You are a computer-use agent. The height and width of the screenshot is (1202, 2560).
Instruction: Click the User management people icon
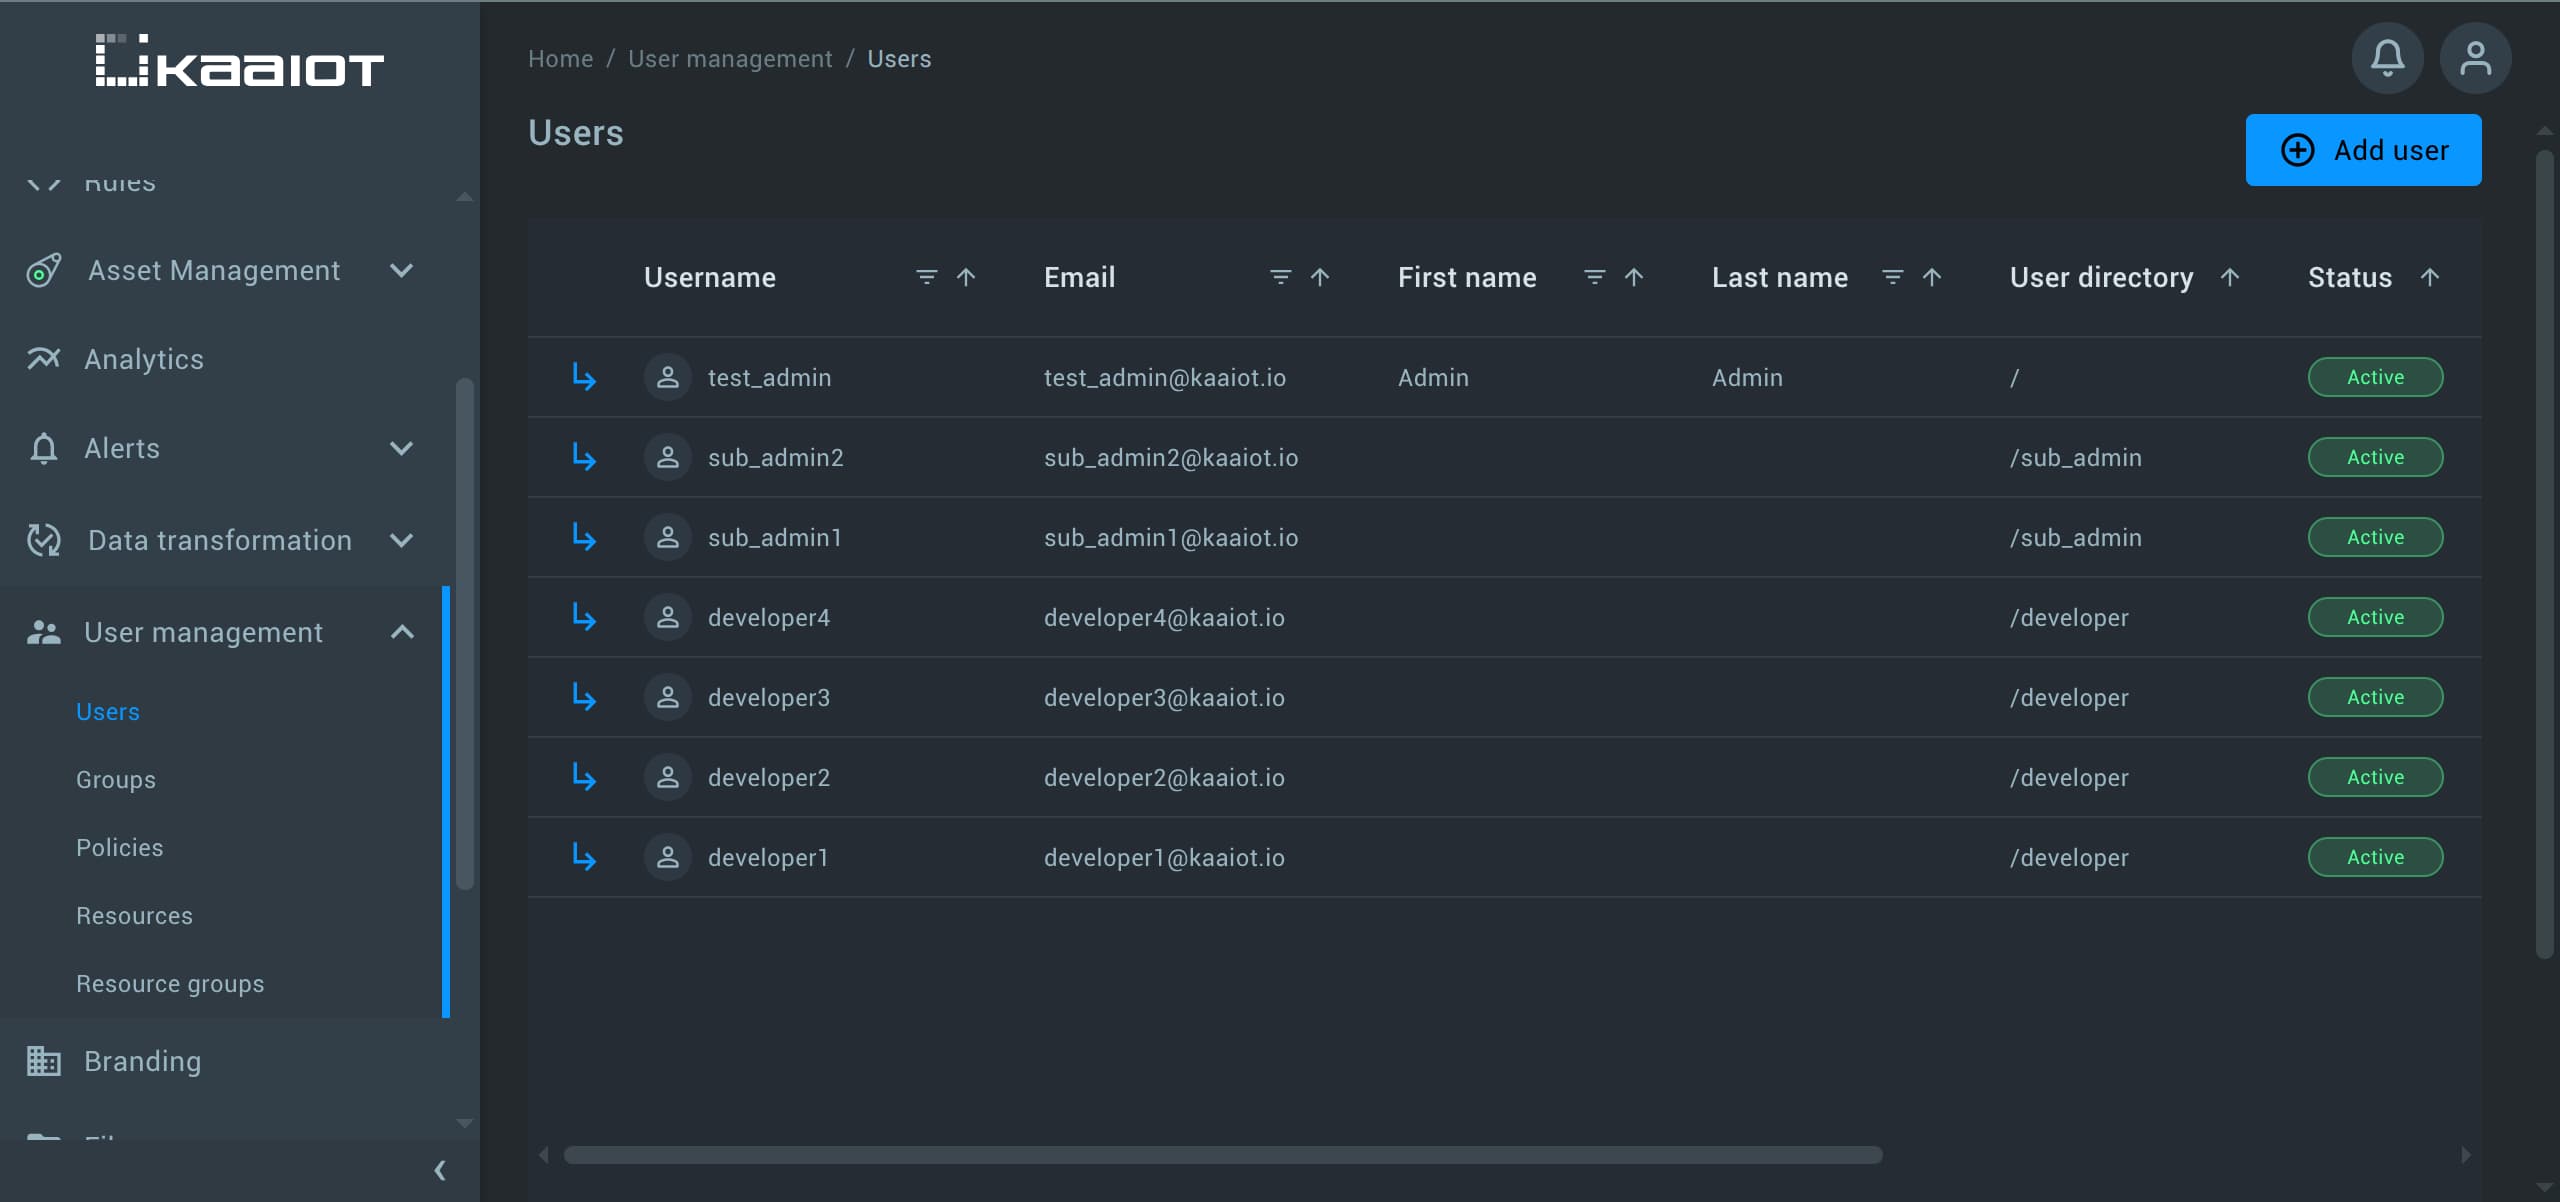click(x=43, y=631)
